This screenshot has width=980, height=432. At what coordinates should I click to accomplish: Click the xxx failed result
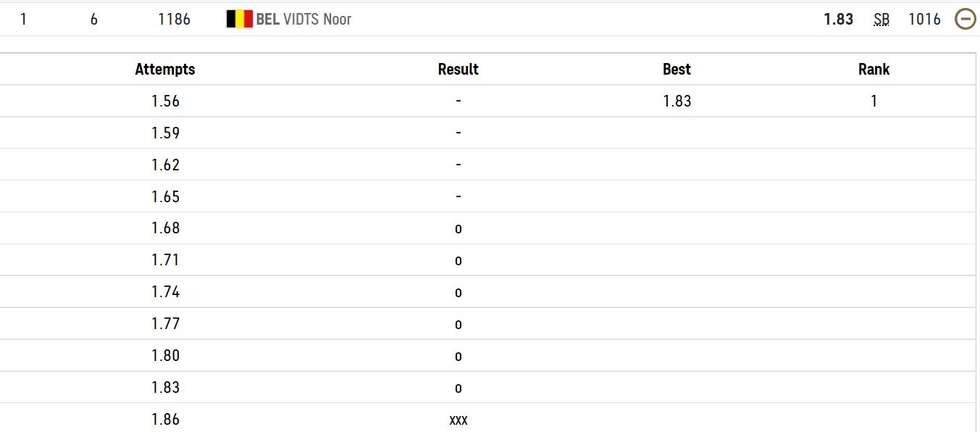coord(458,421)
